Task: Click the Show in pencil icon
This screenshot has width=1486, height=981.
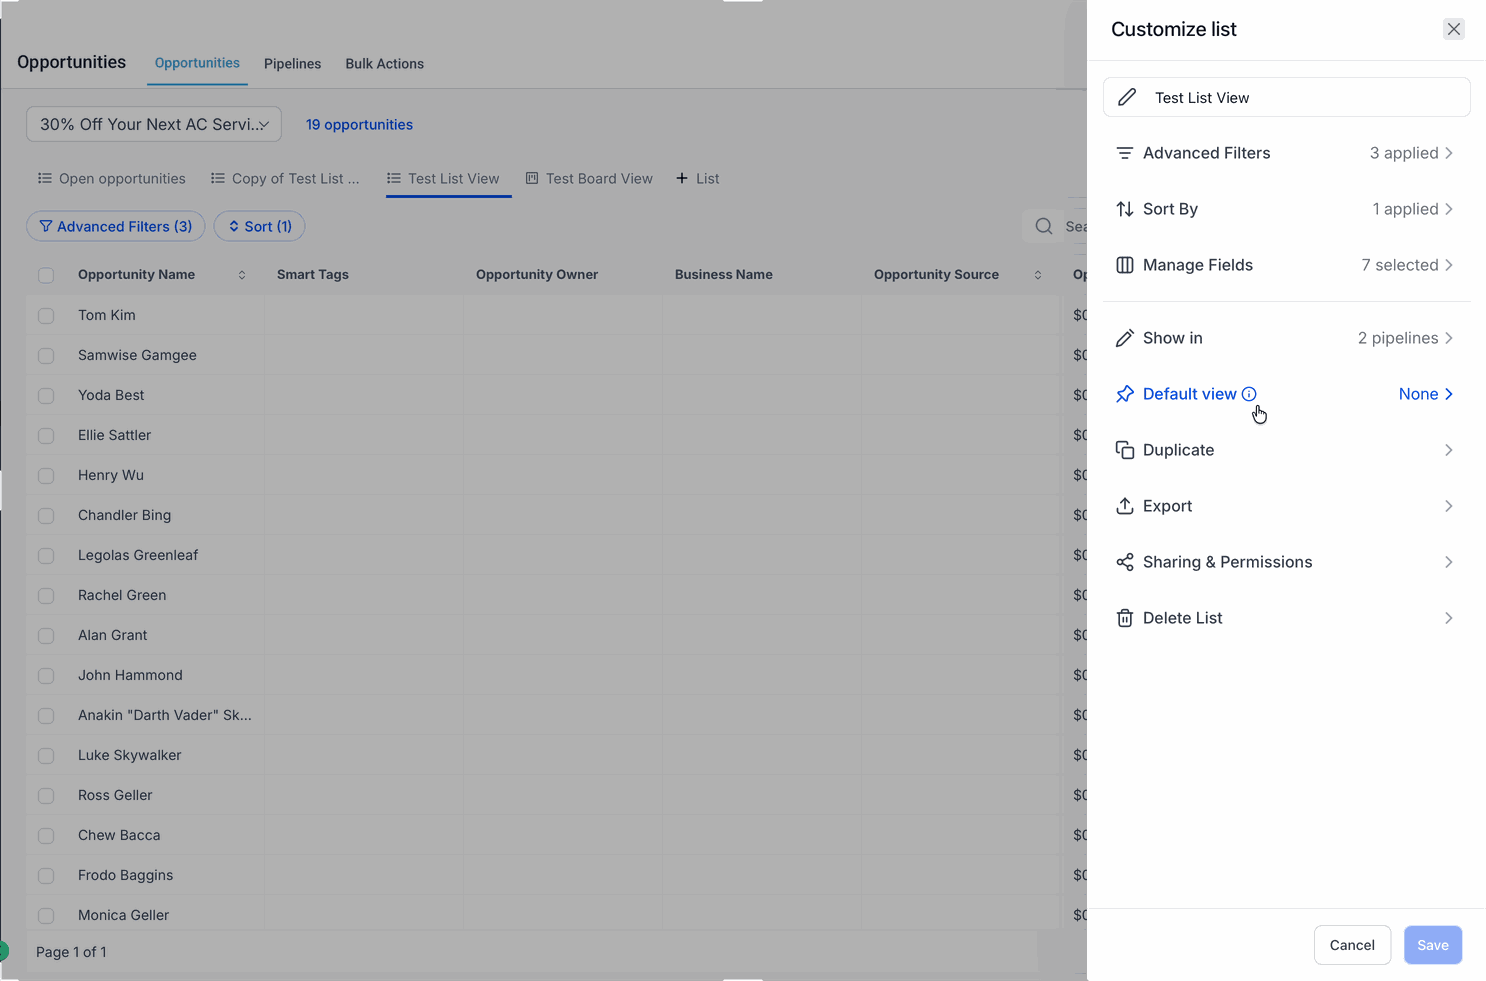Action: pos(1125,338)
